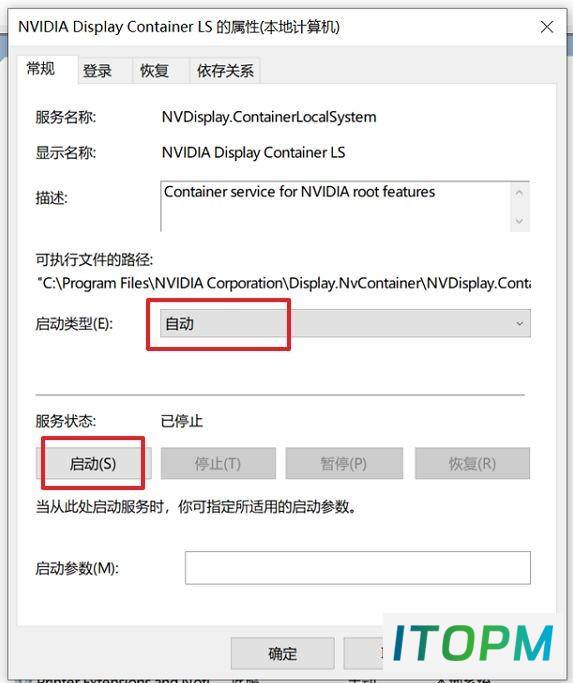Click the description box down scroll arrow

519,221
